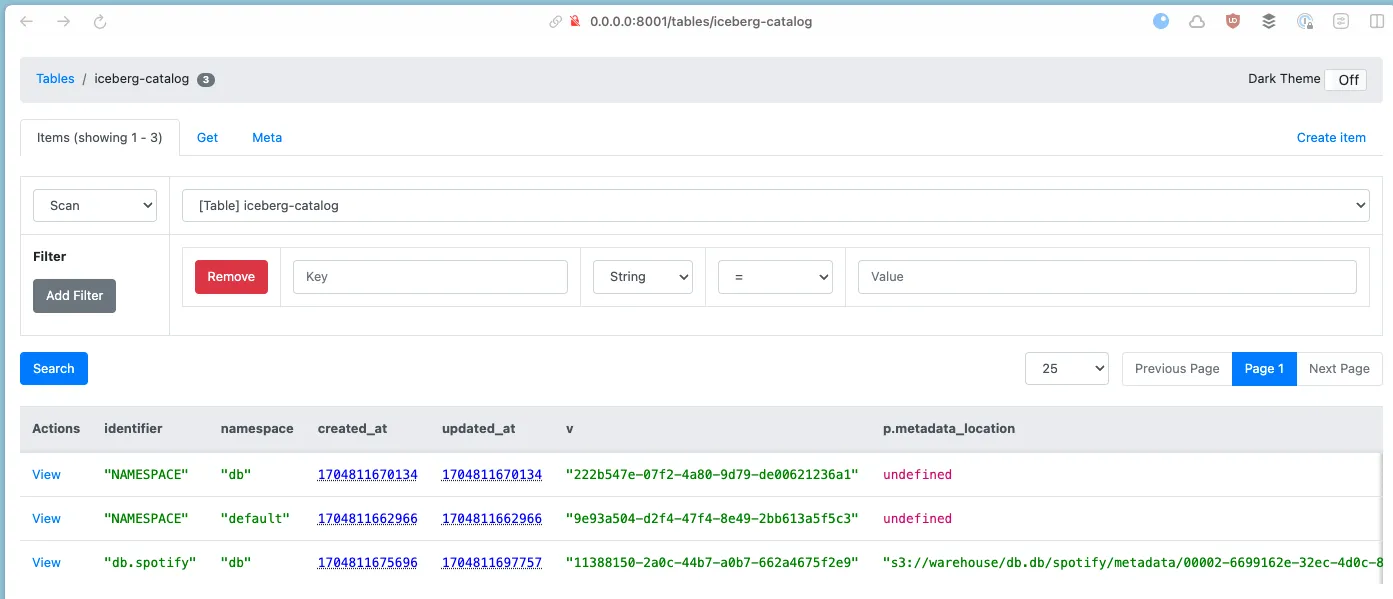
Task: Click the red insecure-connection lock icon
Action: pyautogui.click(x=575, y=21)
